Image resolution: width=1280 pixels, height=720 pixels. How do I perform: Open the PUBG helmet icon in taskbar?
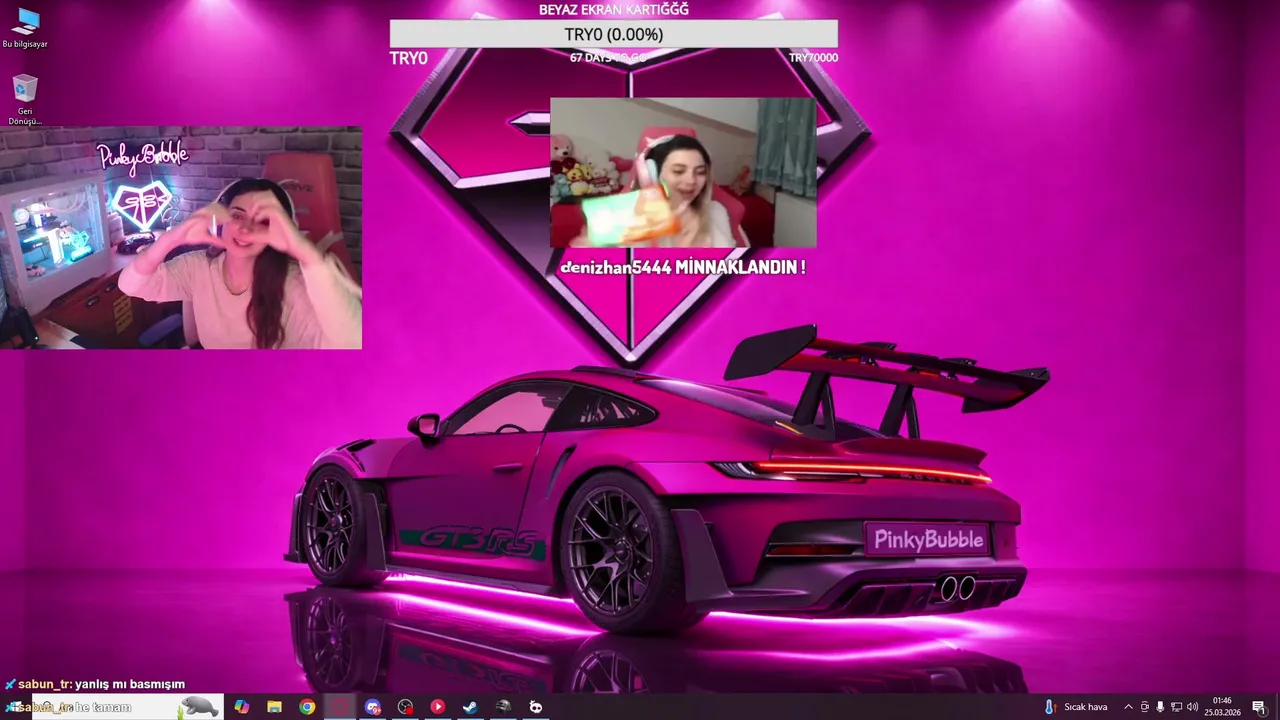pyautogui.click(x=503, y=707)
